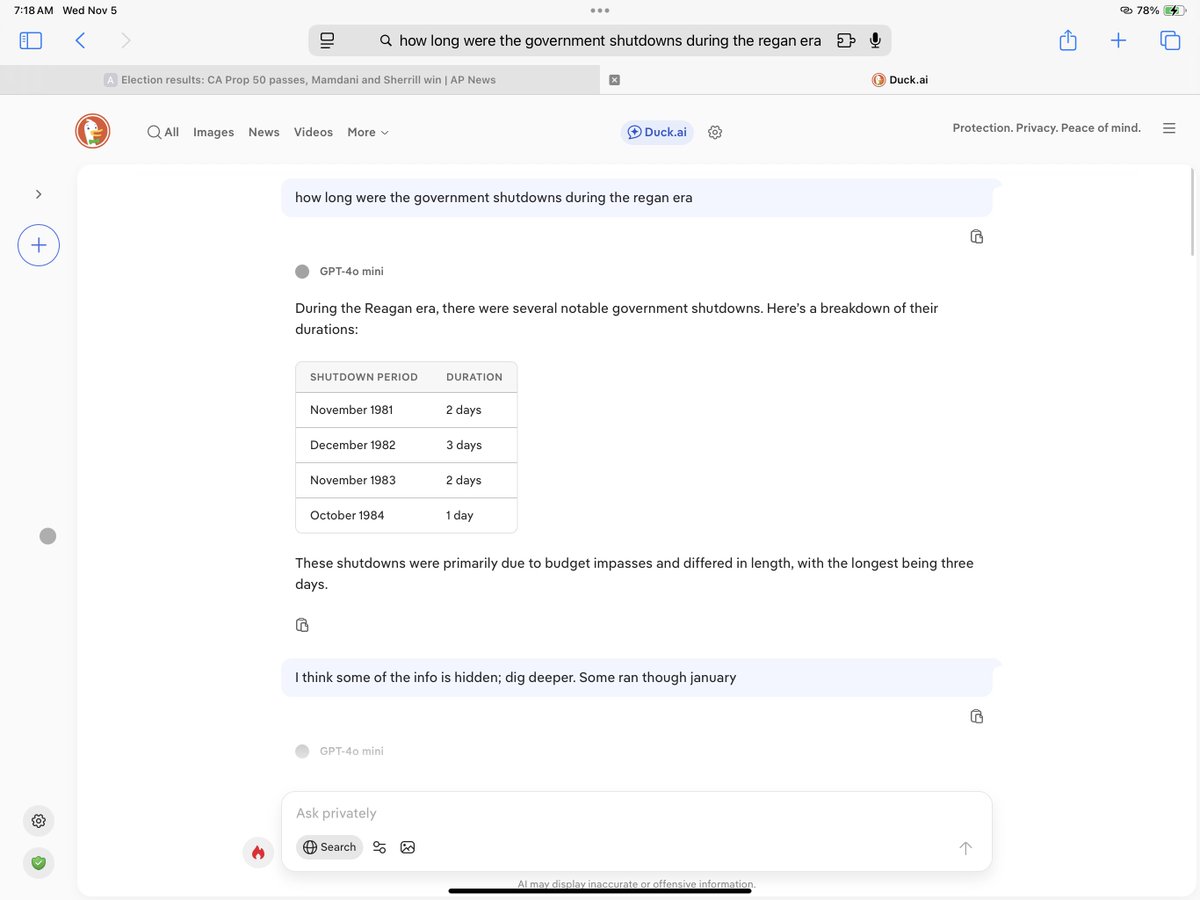
Task: Open the model customization sliders icon
Action: pyautogui.click(x=379, y=847)
